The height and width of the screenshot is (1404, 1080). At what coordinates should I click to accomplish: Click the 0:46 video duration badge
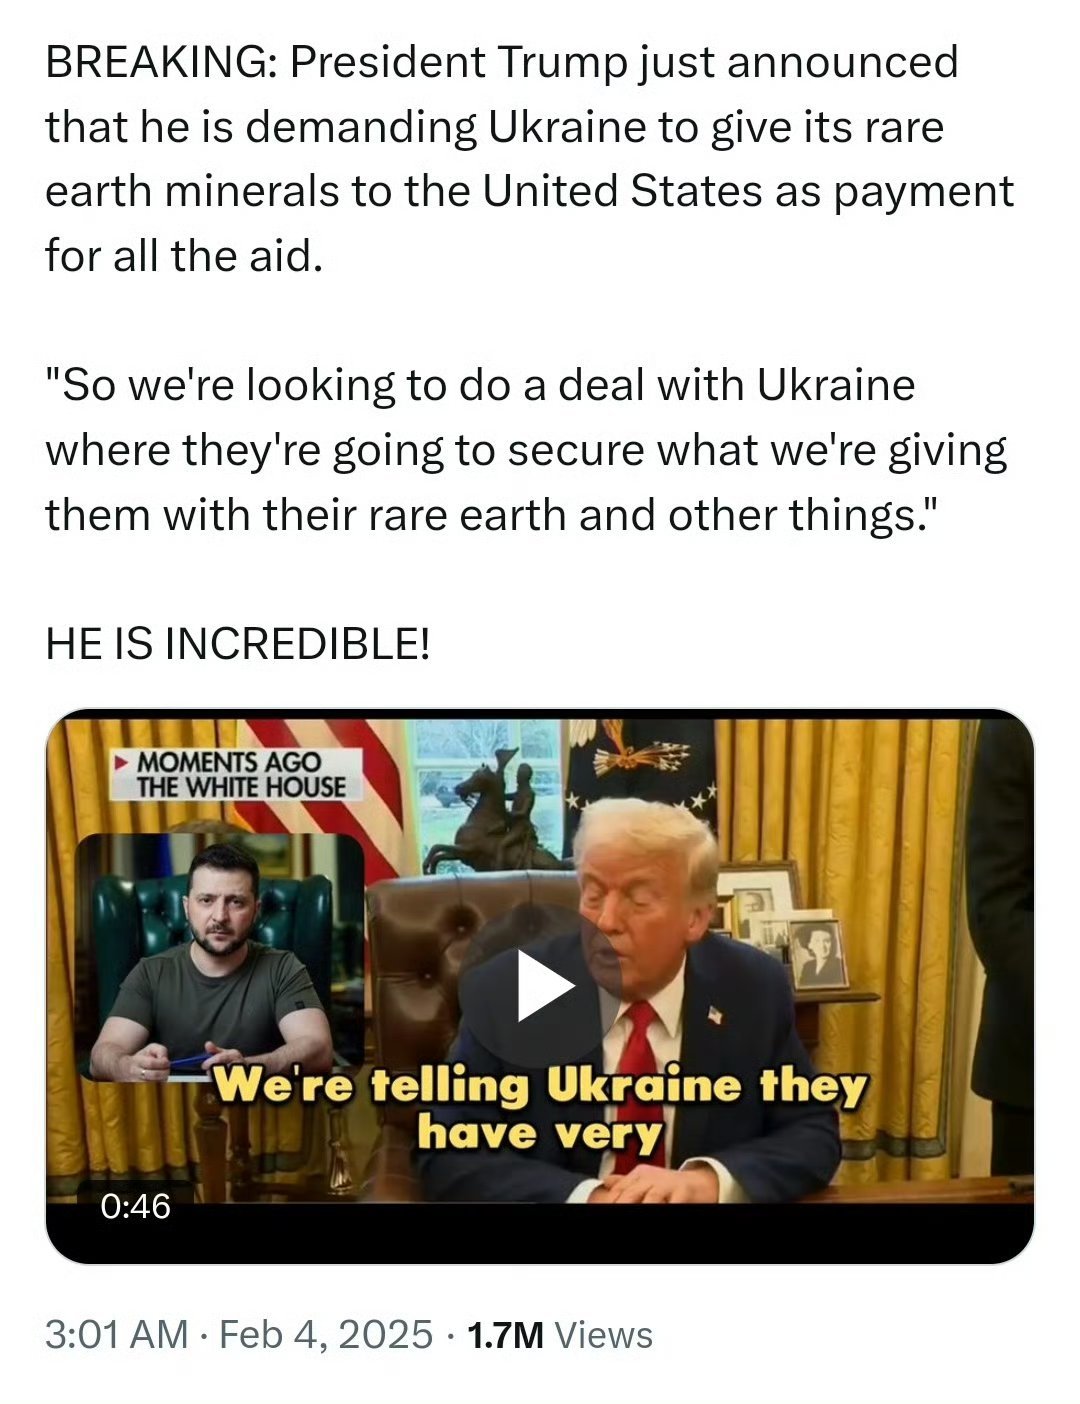point(136,1206)
